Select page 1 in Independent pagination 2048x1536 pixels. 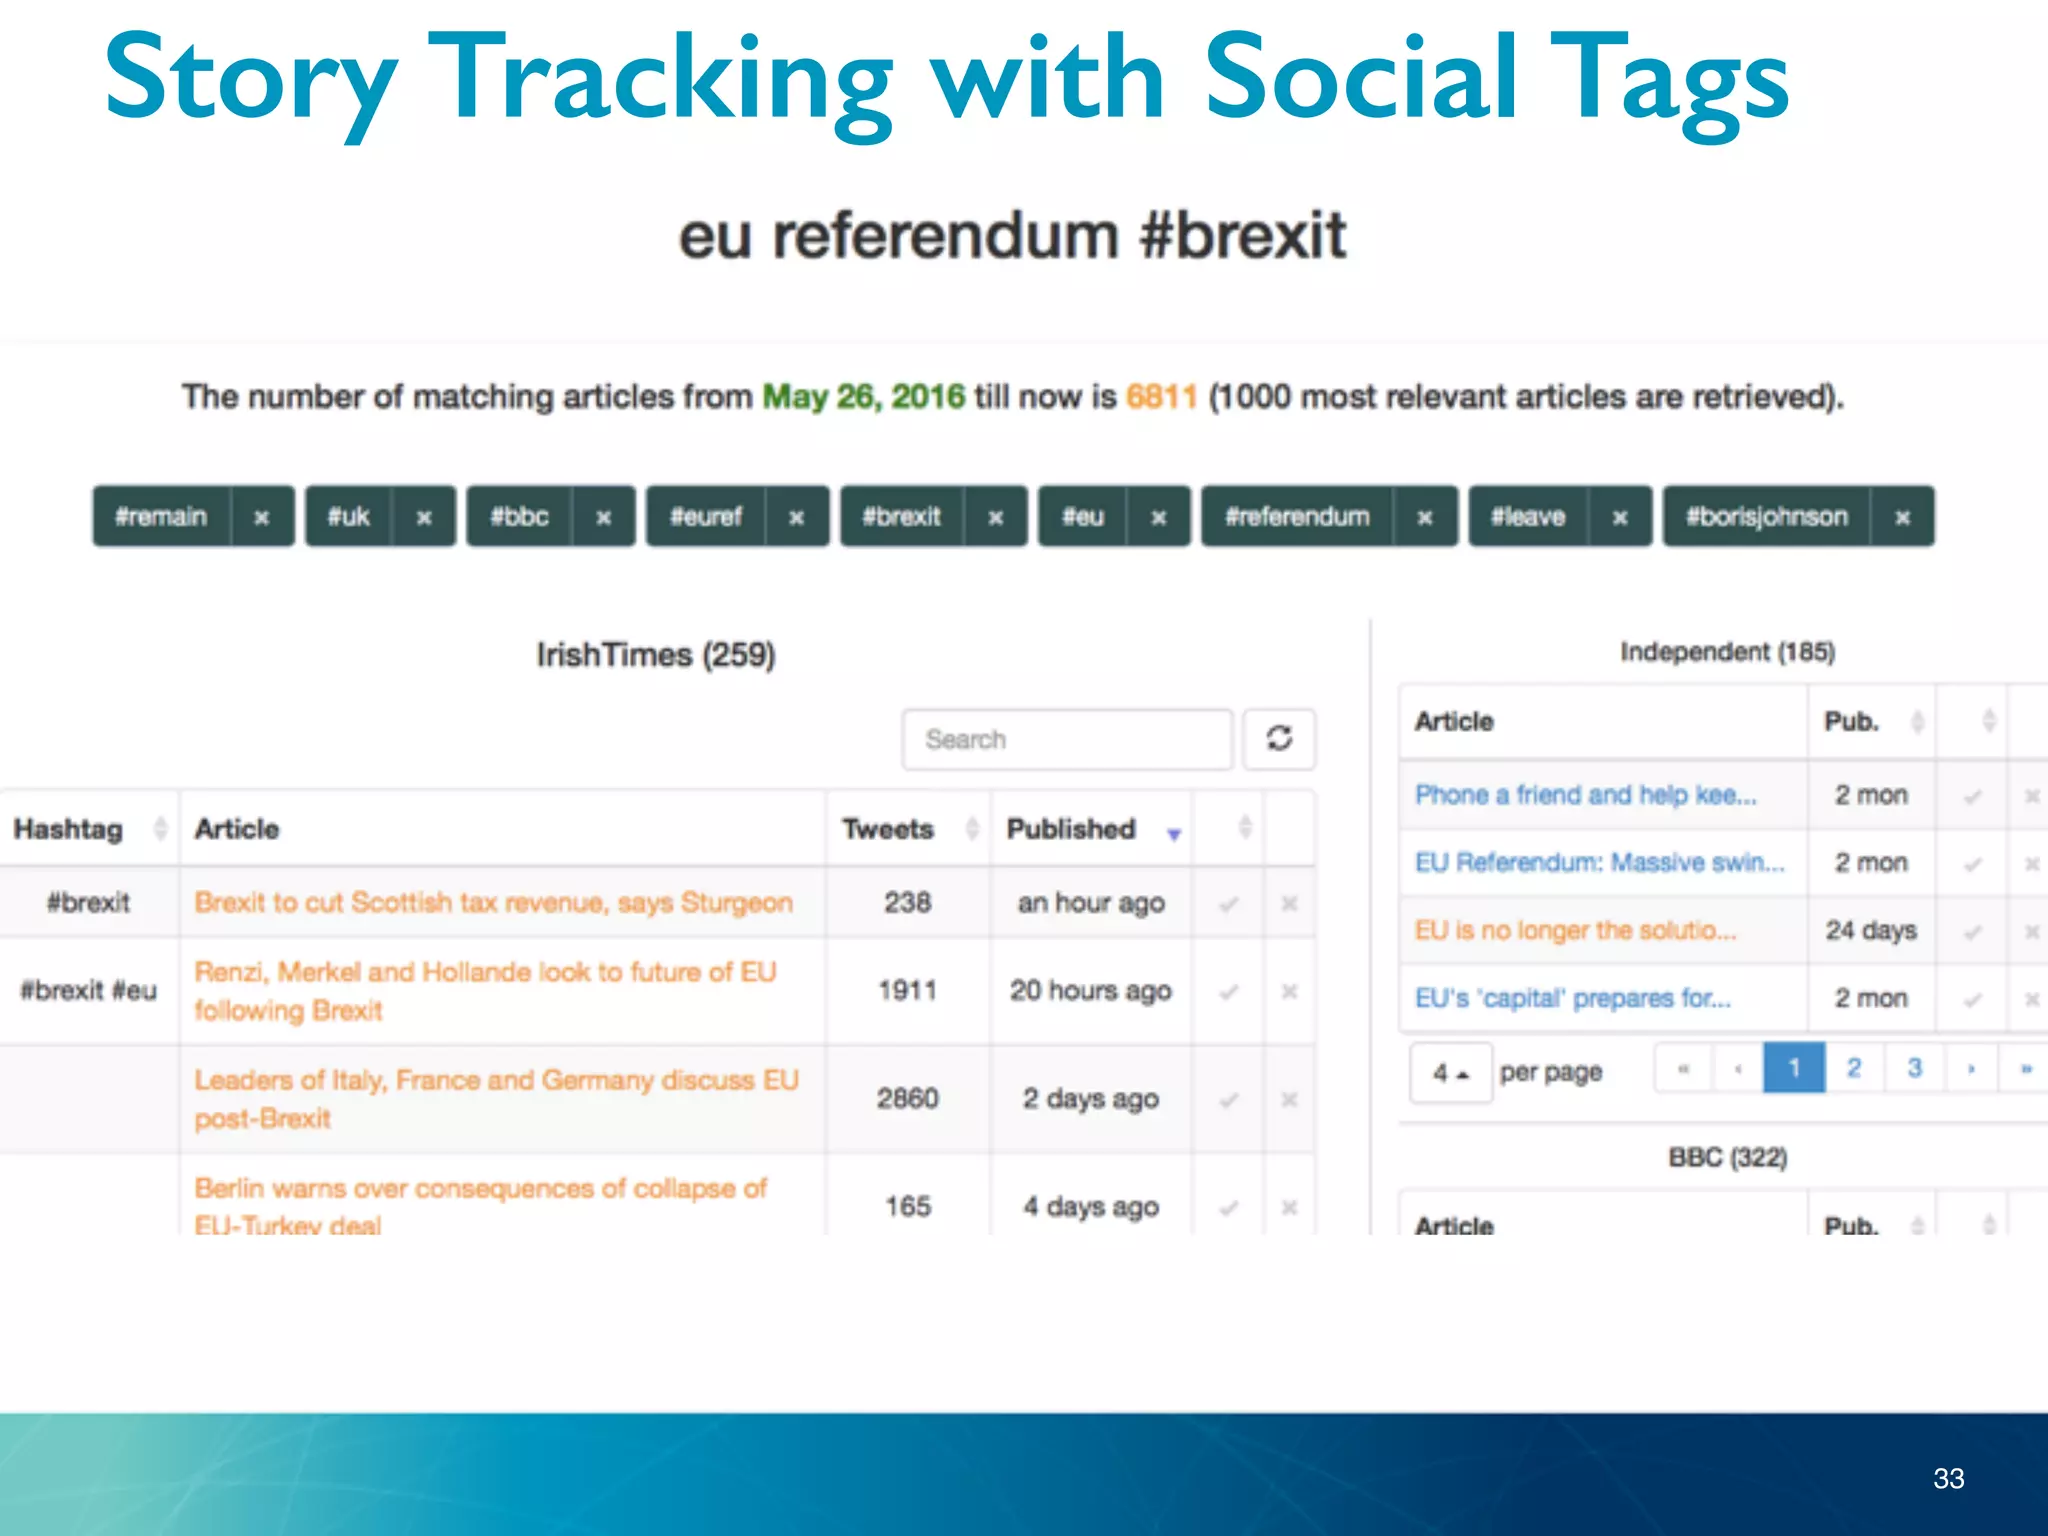click(1794, 1069)
